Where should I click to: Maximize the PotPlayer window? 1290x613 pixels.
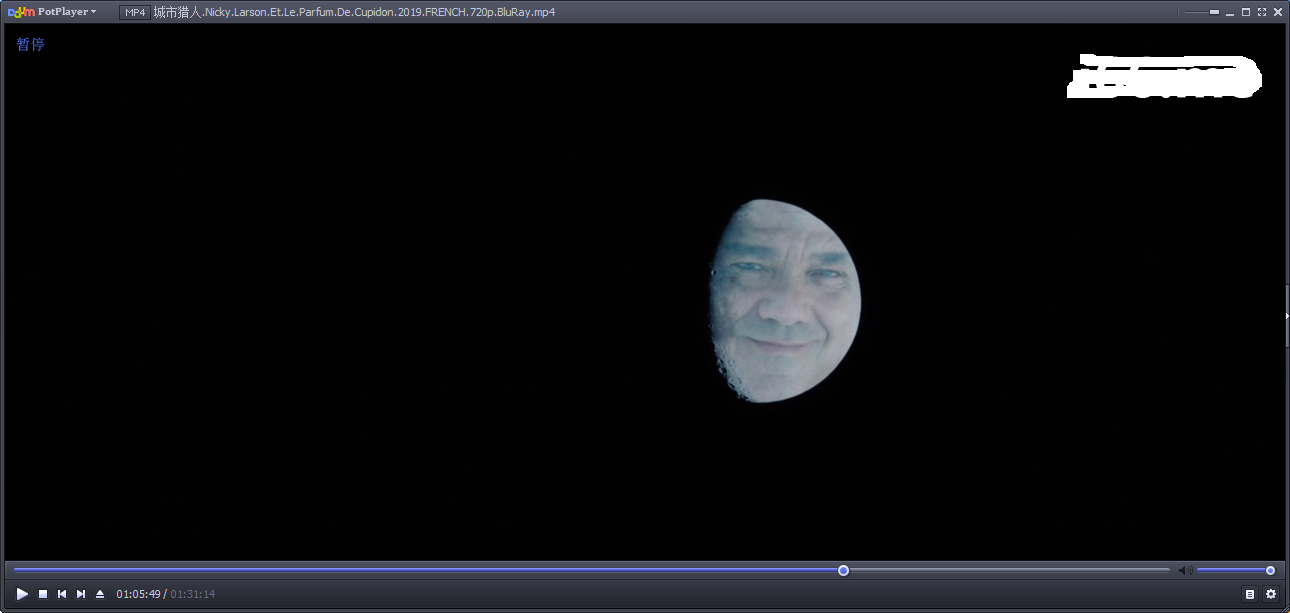tap(1246, 12)
